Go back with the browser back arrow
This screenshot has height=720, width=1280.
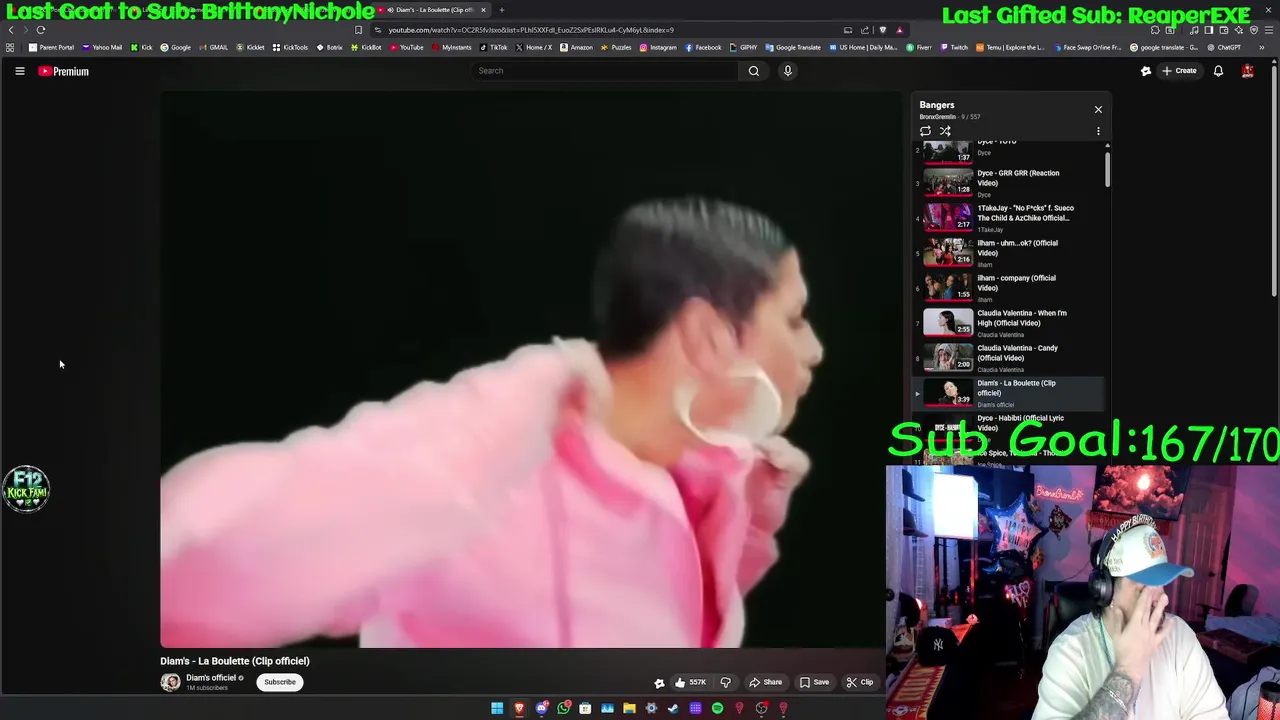[x=11, y=30]
